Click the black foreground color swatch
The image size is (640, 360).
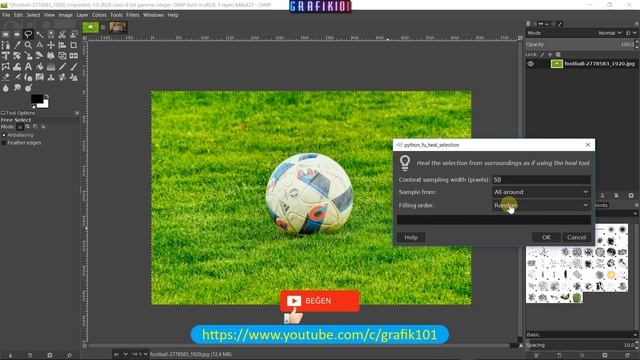tap(37, 98)
